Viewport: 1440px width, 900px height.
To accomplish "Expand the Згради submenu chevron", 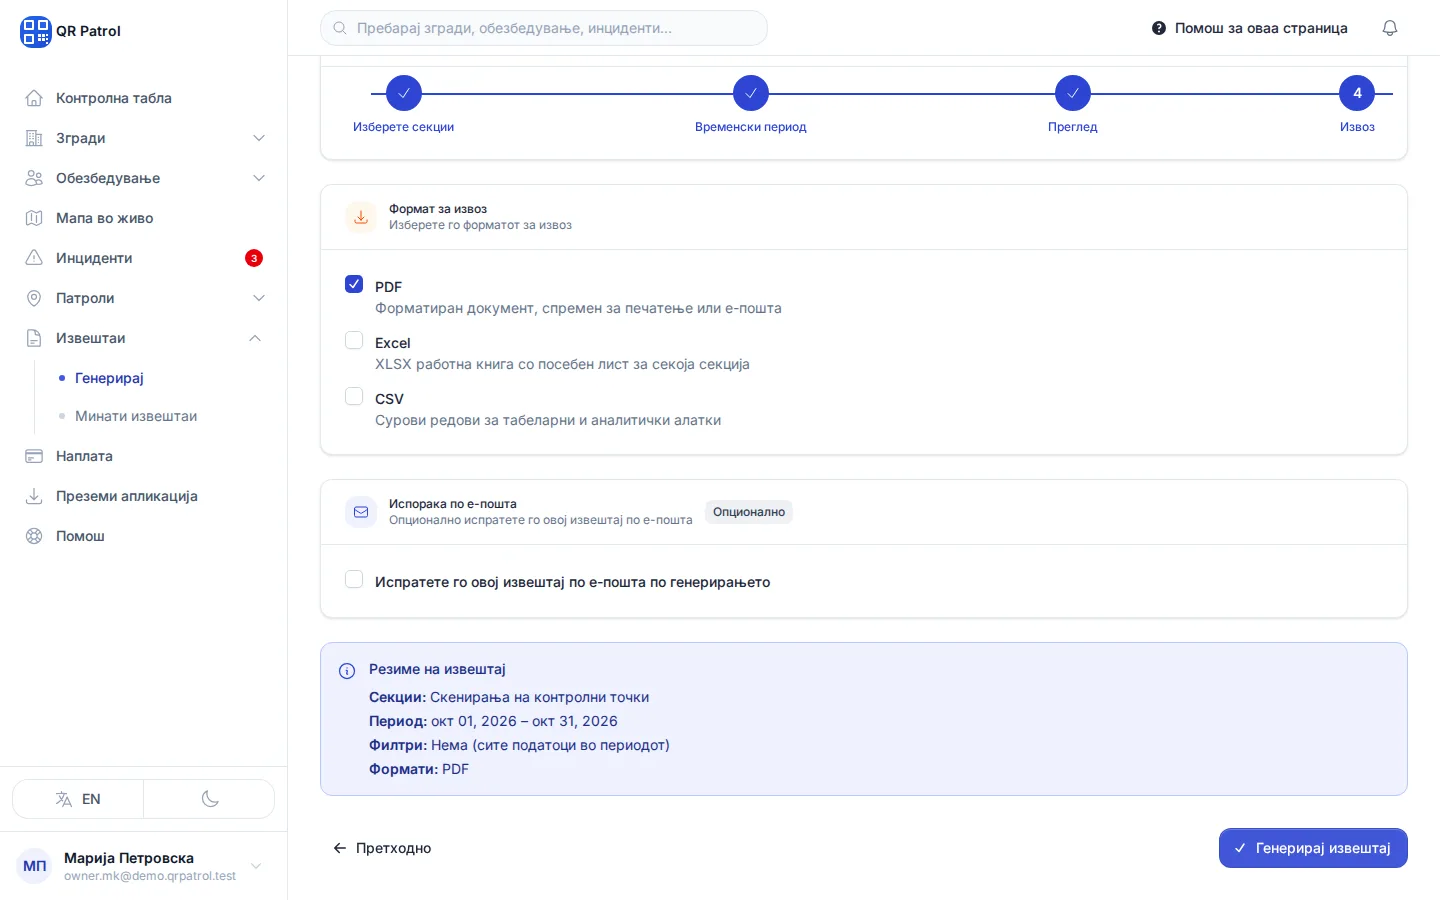I will pyautogui.click(x=259, y=138).
